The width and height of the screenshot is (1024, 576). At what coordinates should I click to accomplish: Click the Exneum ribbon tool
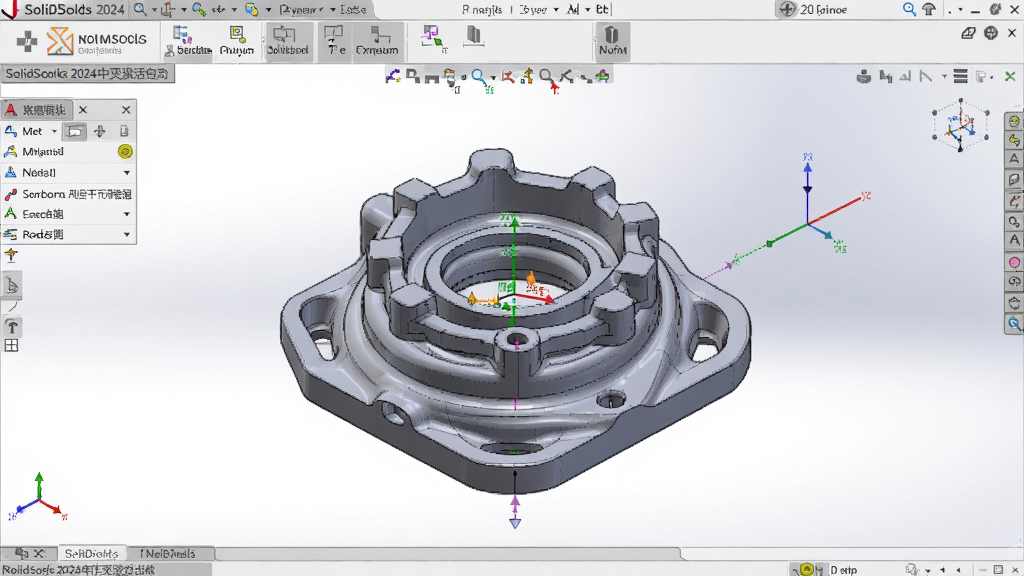(377, 40)
